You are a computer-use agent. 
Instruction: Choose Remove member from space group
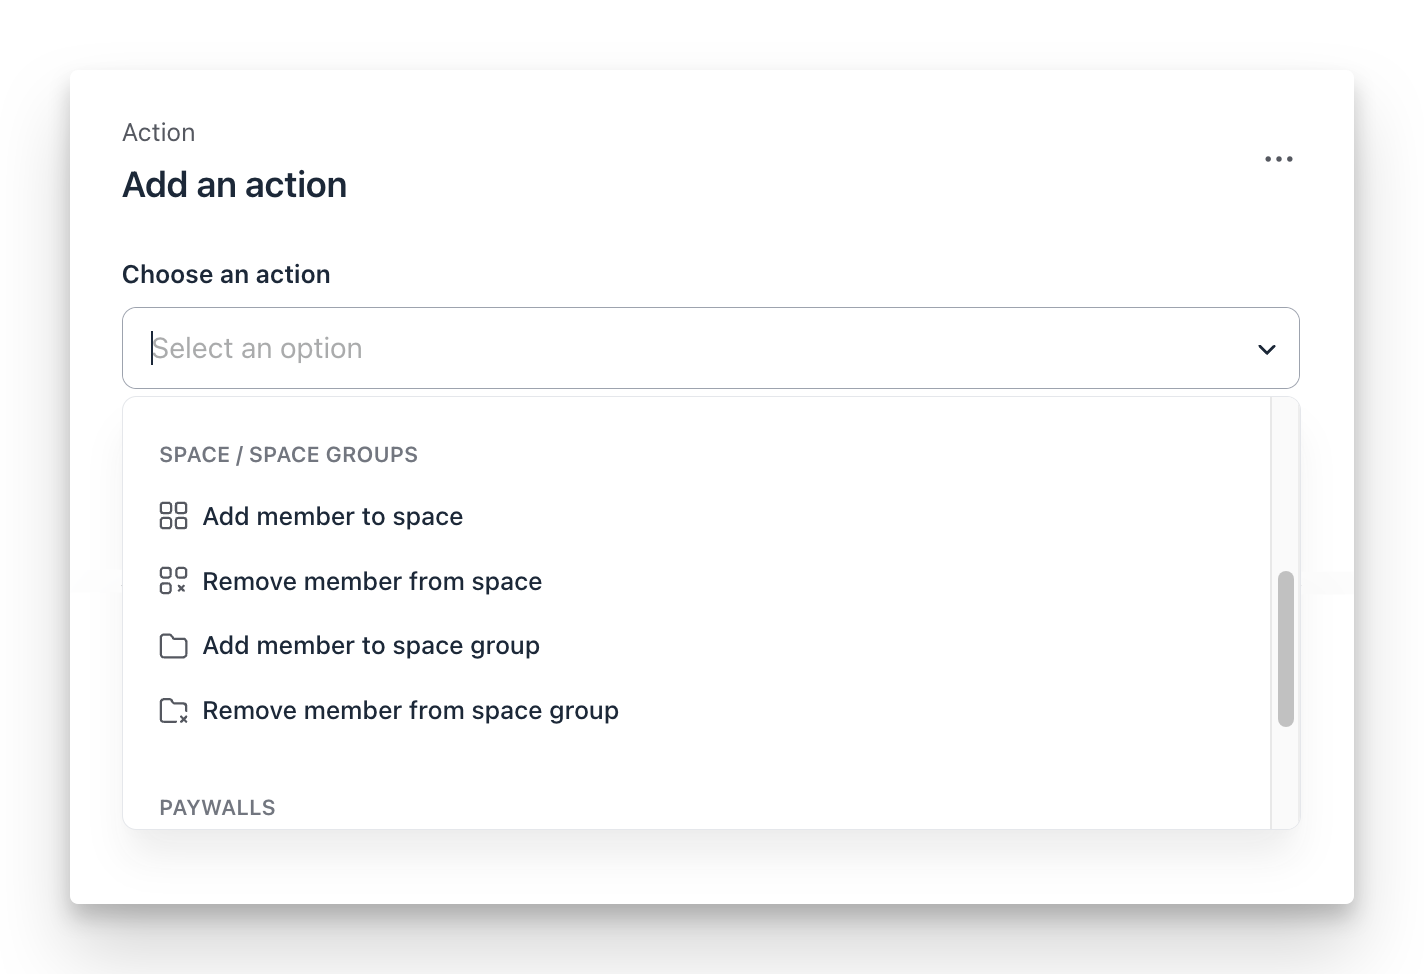pos(410,710)
